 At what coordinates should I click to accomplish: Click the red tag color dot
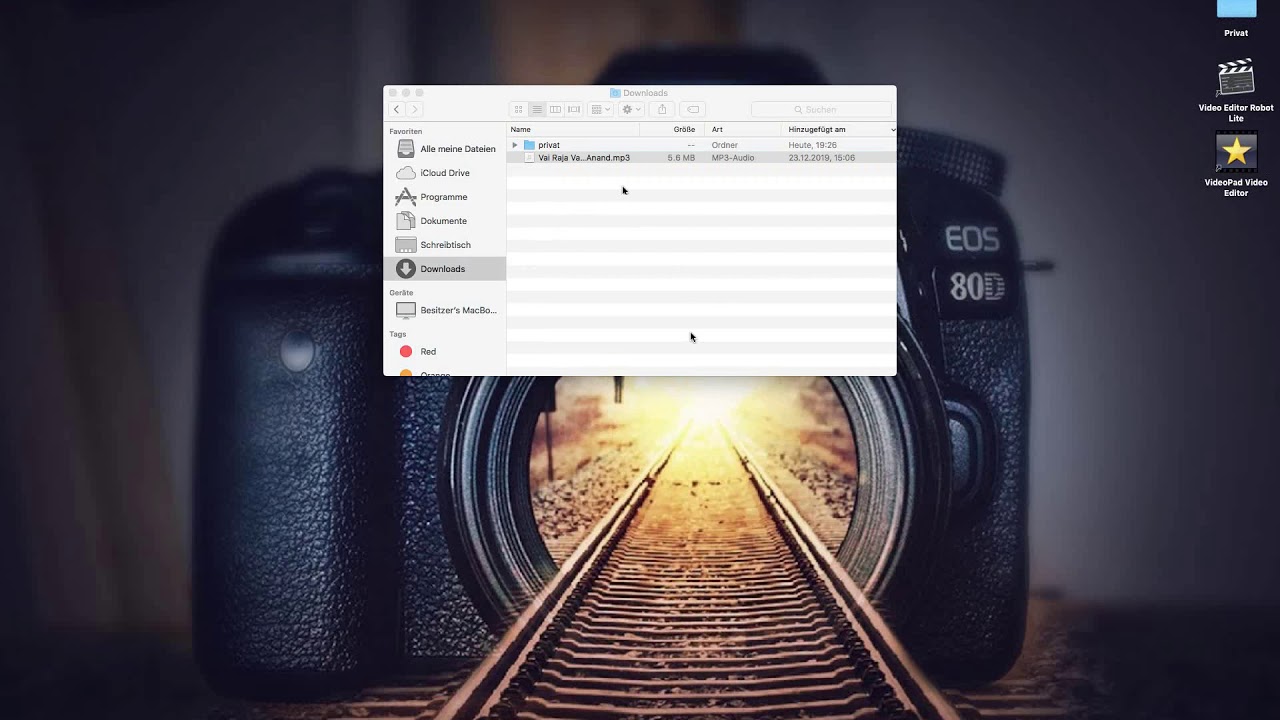pyautogui.click(x=406, y=352)
